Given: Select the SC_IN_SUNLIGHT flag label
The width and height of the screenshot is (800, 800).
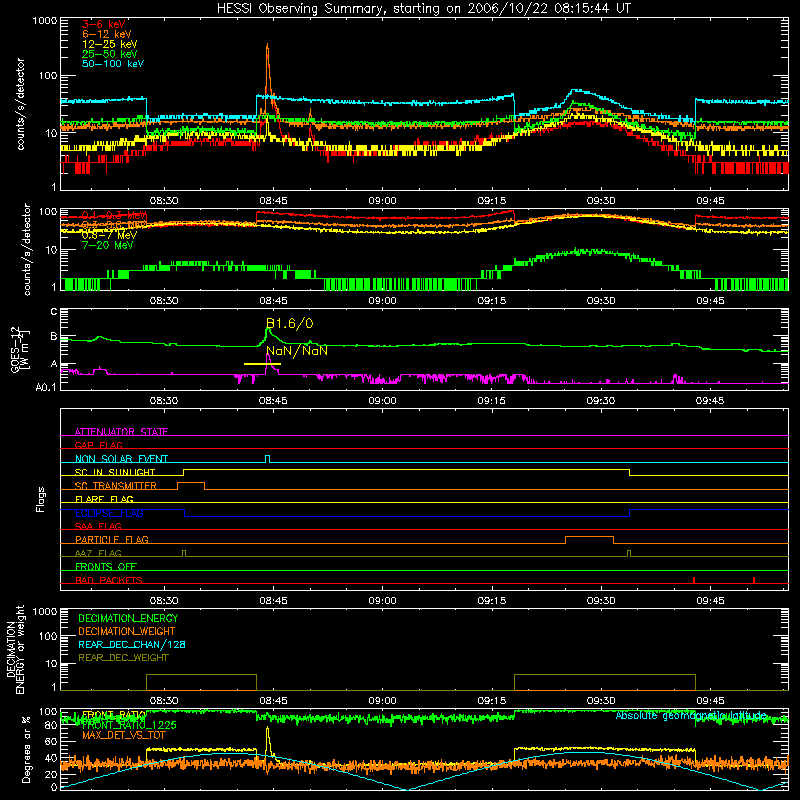Looking at the screenshot, I should point(115,472).
